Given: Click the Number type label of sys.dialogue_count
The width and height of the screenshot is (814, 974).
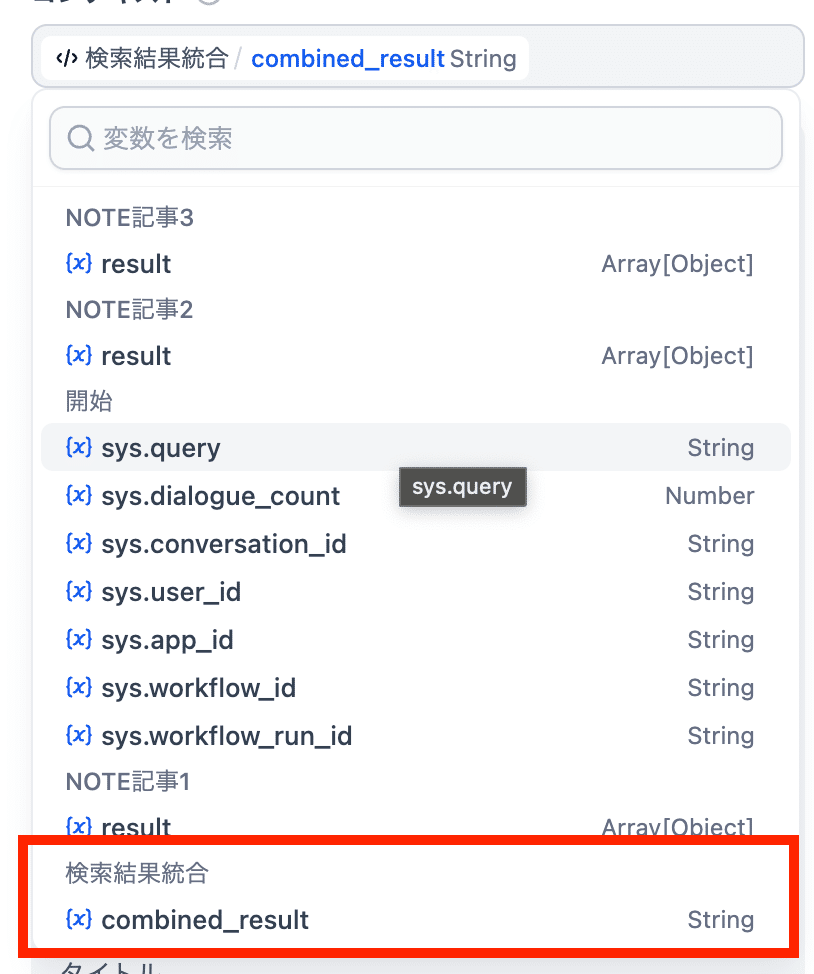Looking at the screenshot, I should click(x=709, y=496).
